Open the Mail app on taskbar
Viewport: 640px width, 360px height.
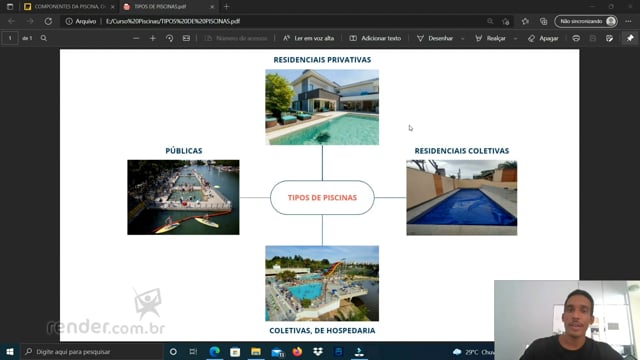click(277, 351)
